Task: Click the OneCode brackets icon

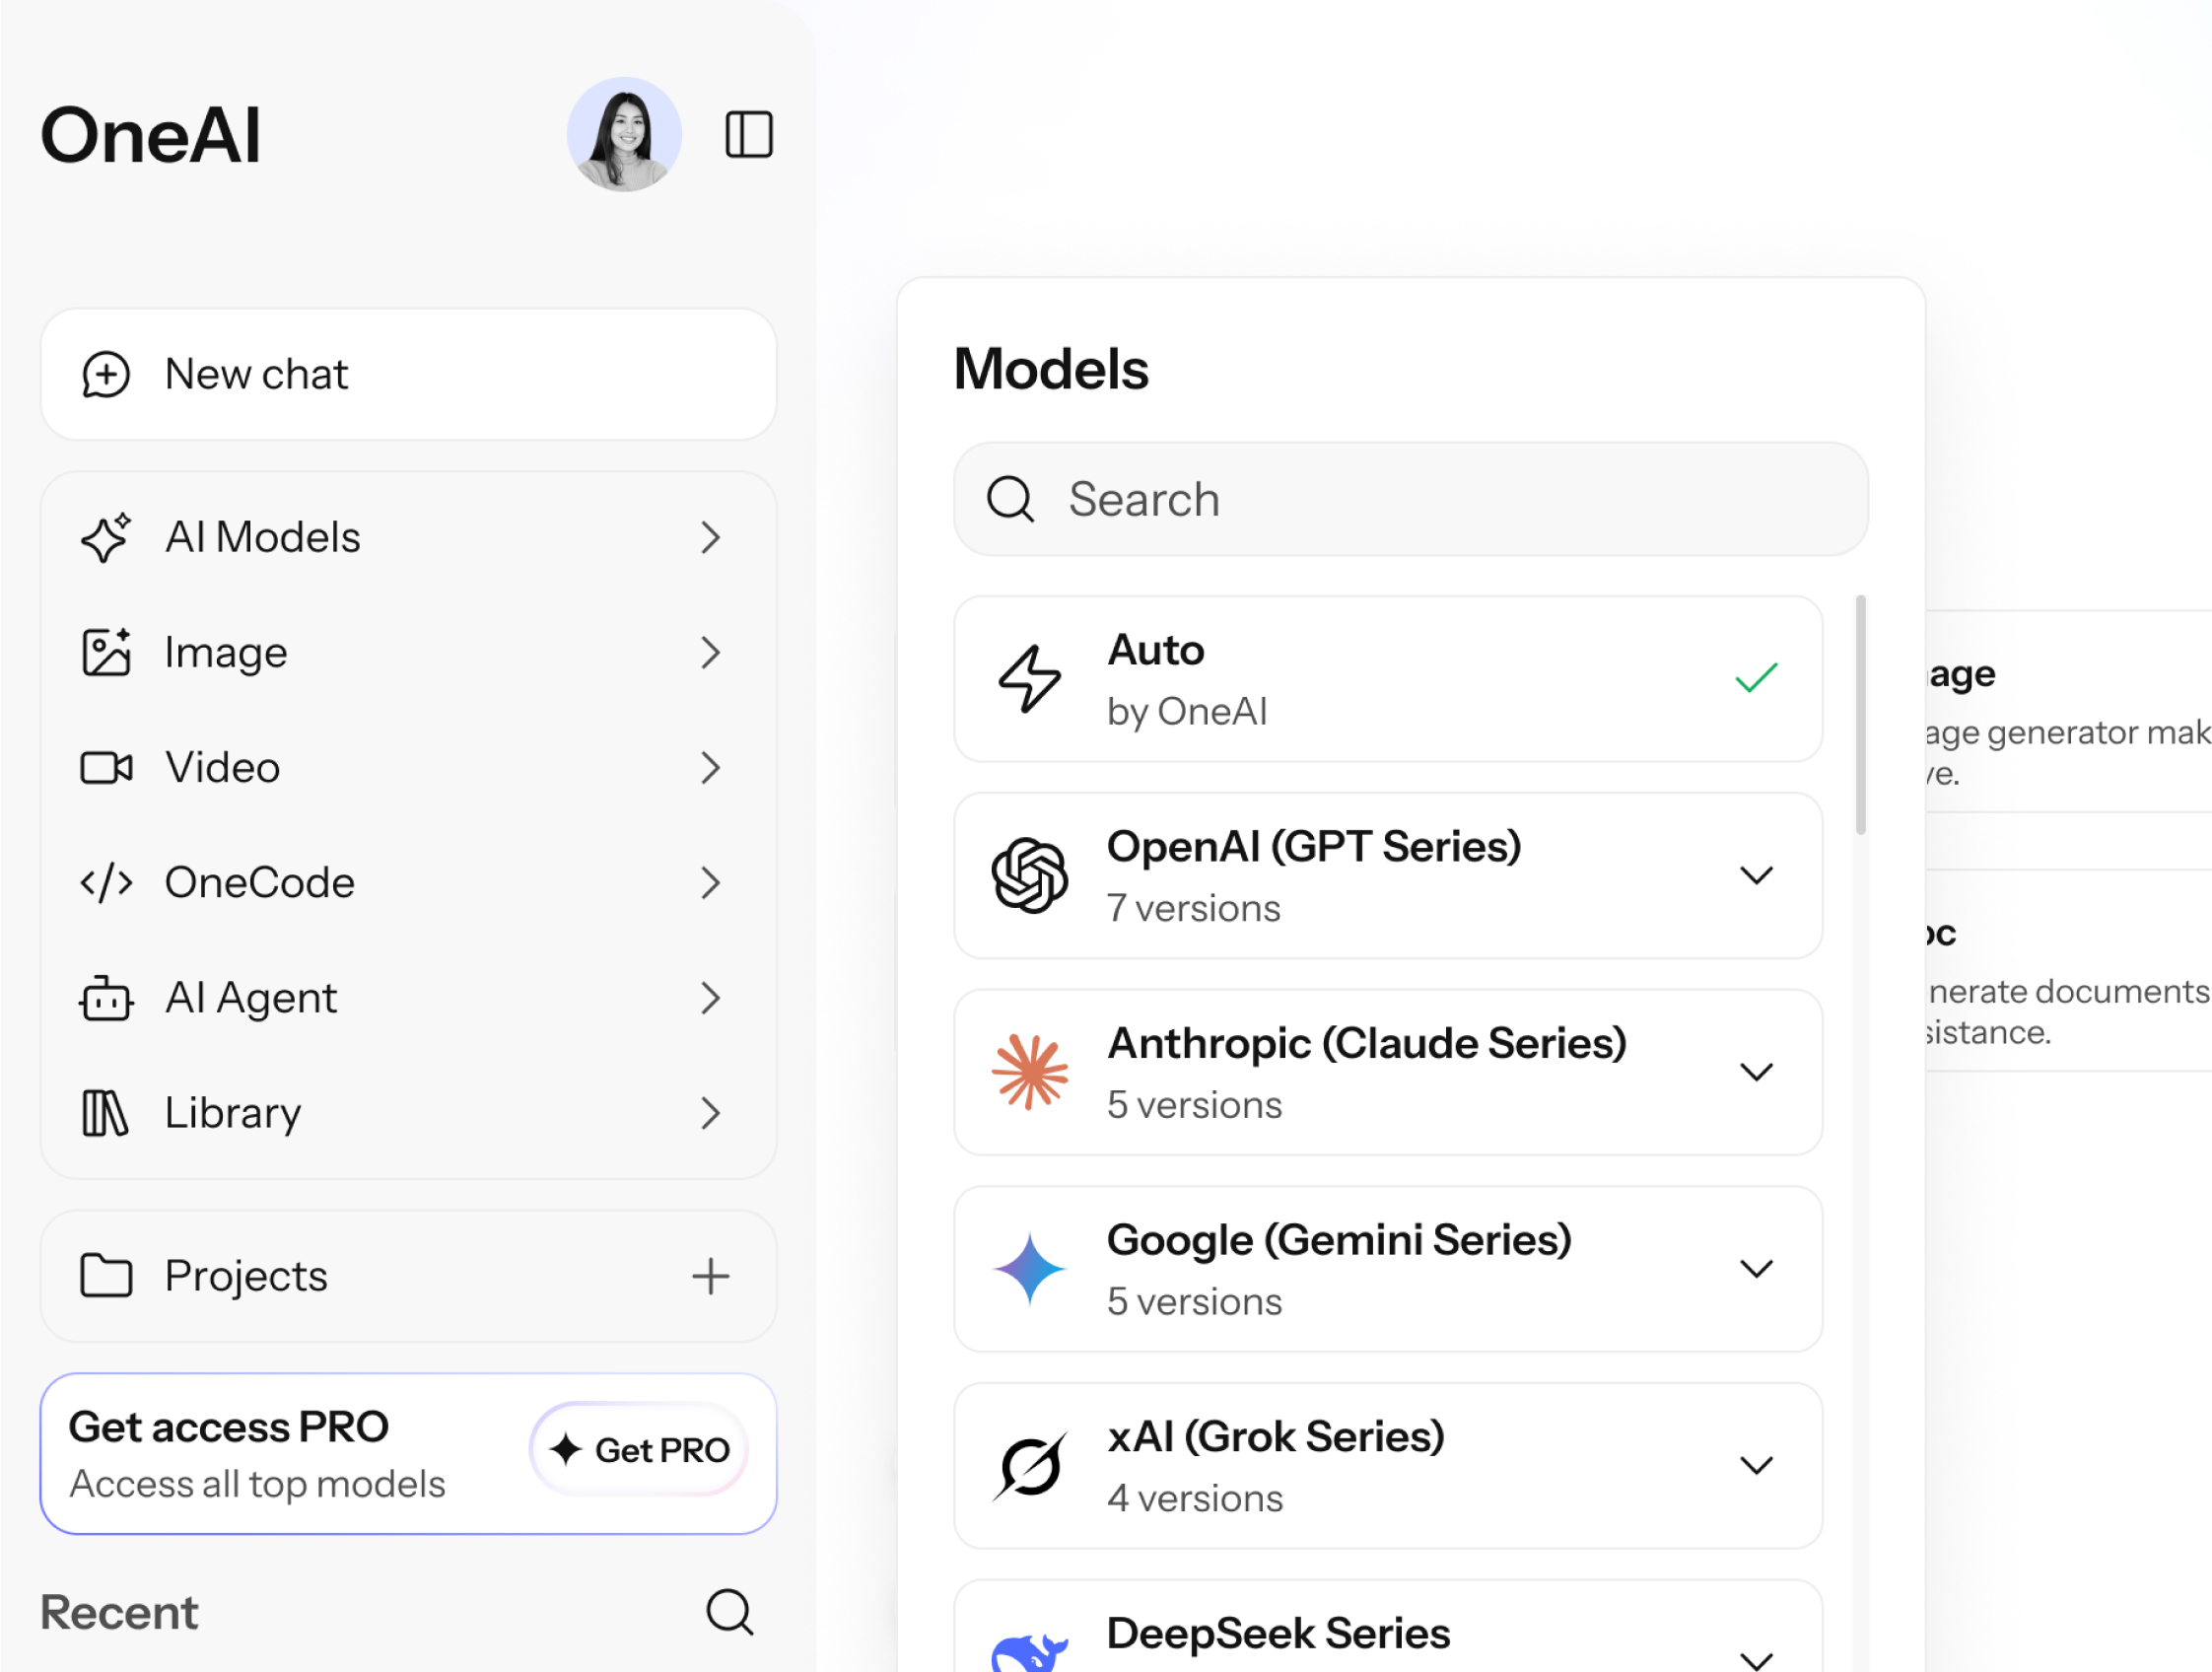Action: pyautogui.click(x=106, y=883)
